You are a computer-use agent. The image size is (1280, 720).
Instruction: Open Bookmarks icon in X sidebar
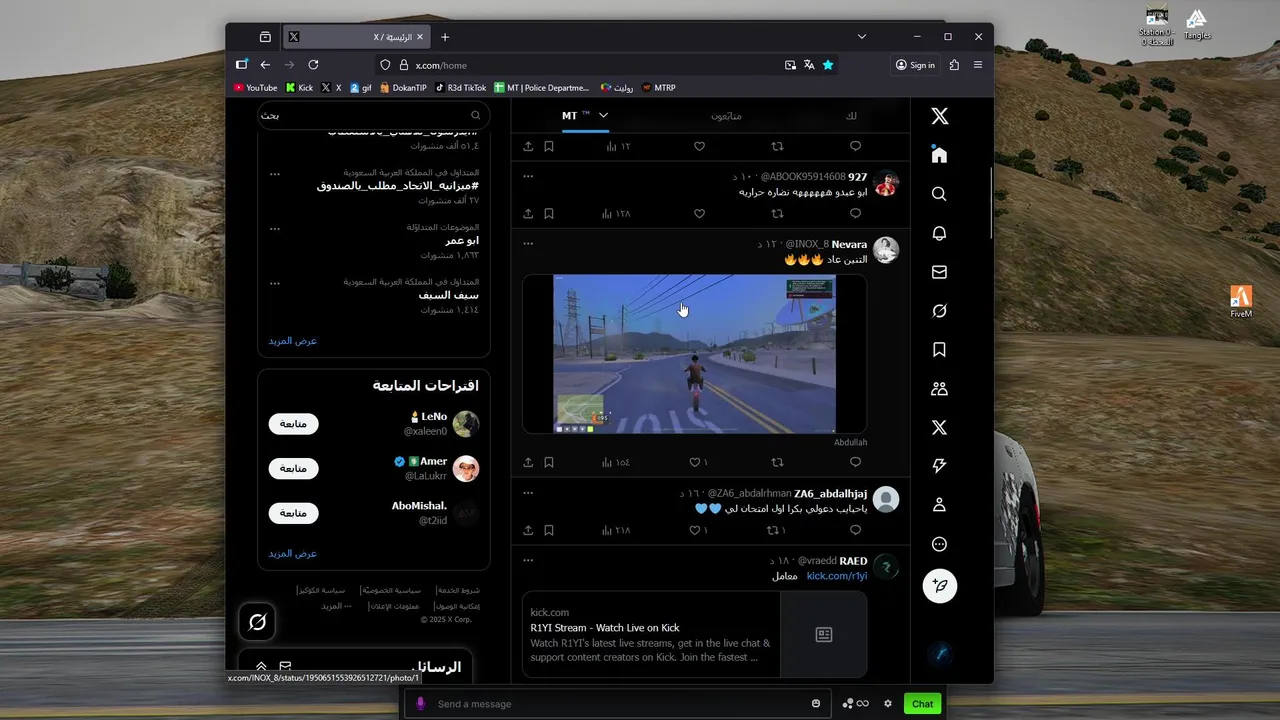939,350
